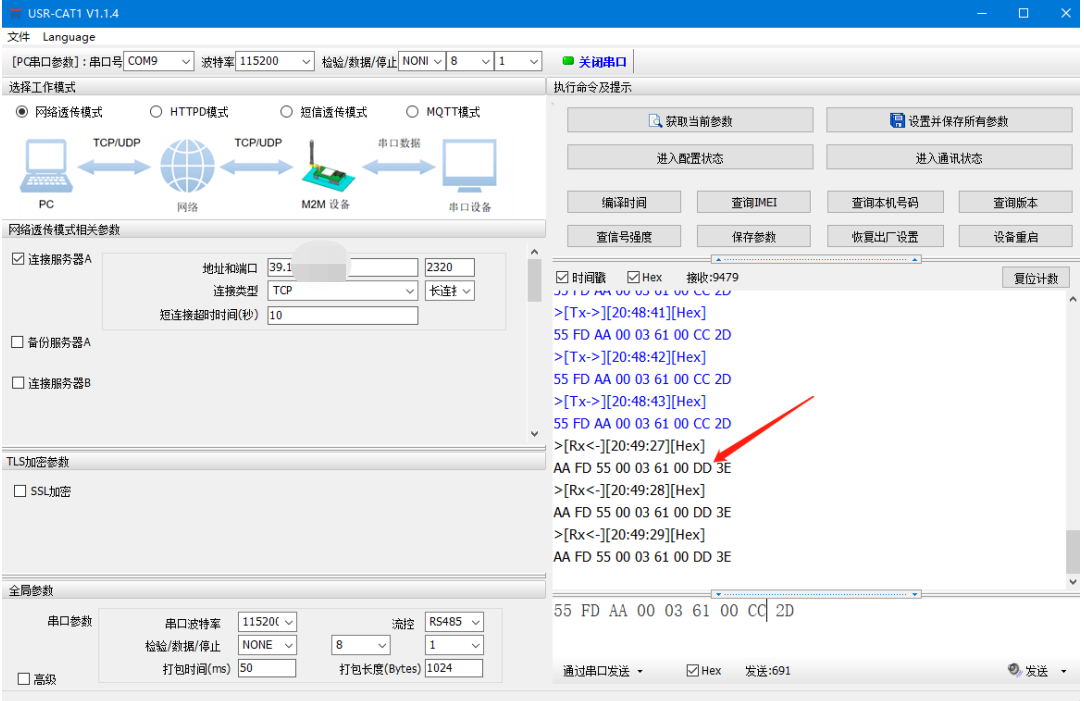Open the 文件 menu
The height and width of the screenshot is (701, 1084).
(19, 37)
